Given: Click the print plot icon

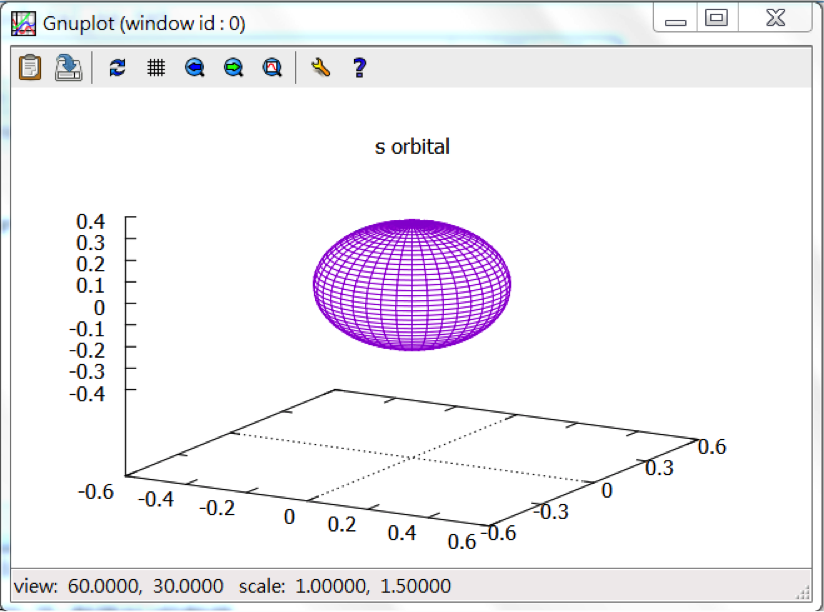Looking at the screenshot, I should click(68, 67).
